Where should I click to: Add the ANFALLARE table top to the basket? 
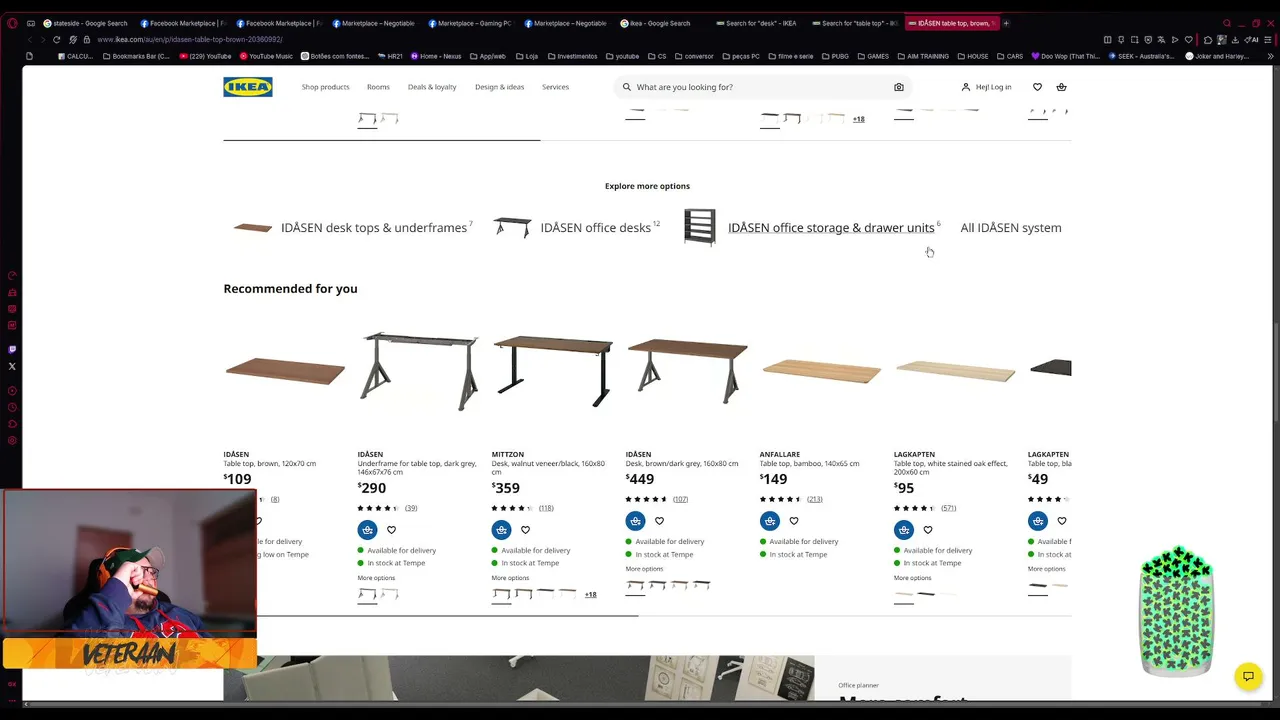coord(770,521)
